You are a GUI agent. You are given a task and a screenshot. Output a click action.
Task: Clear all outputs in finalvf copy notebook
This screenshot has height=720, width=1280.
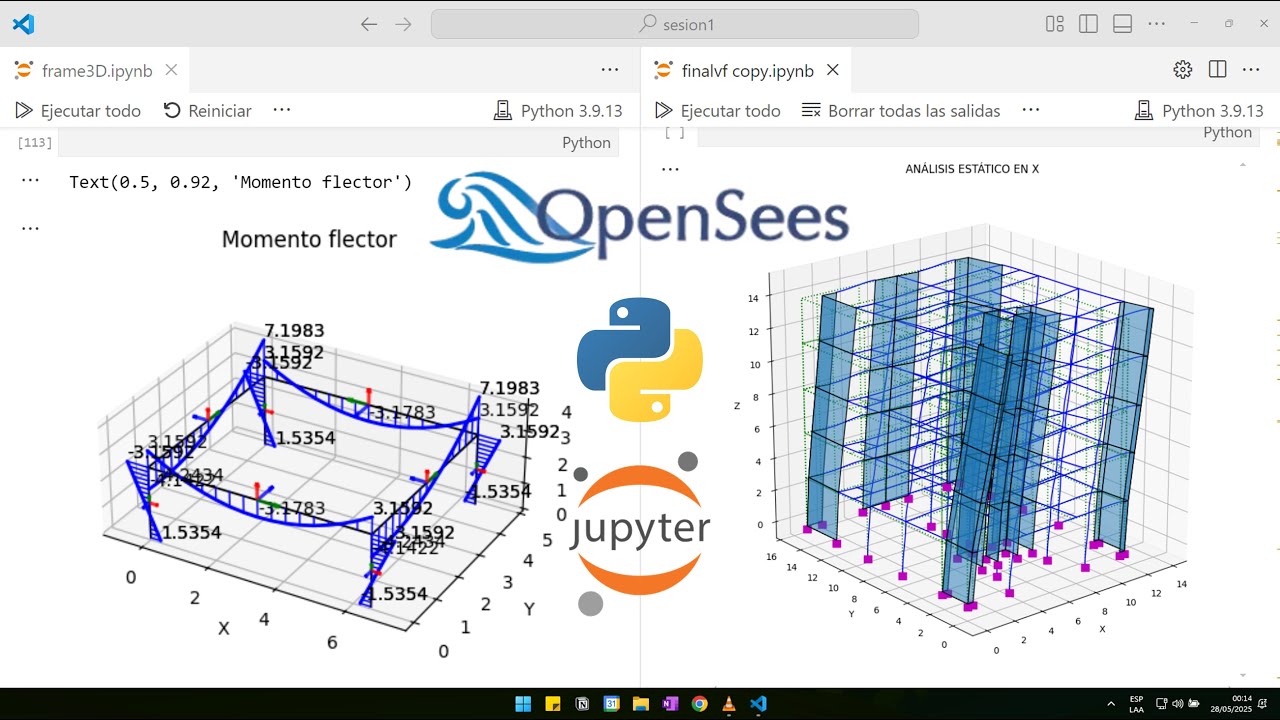901,111
